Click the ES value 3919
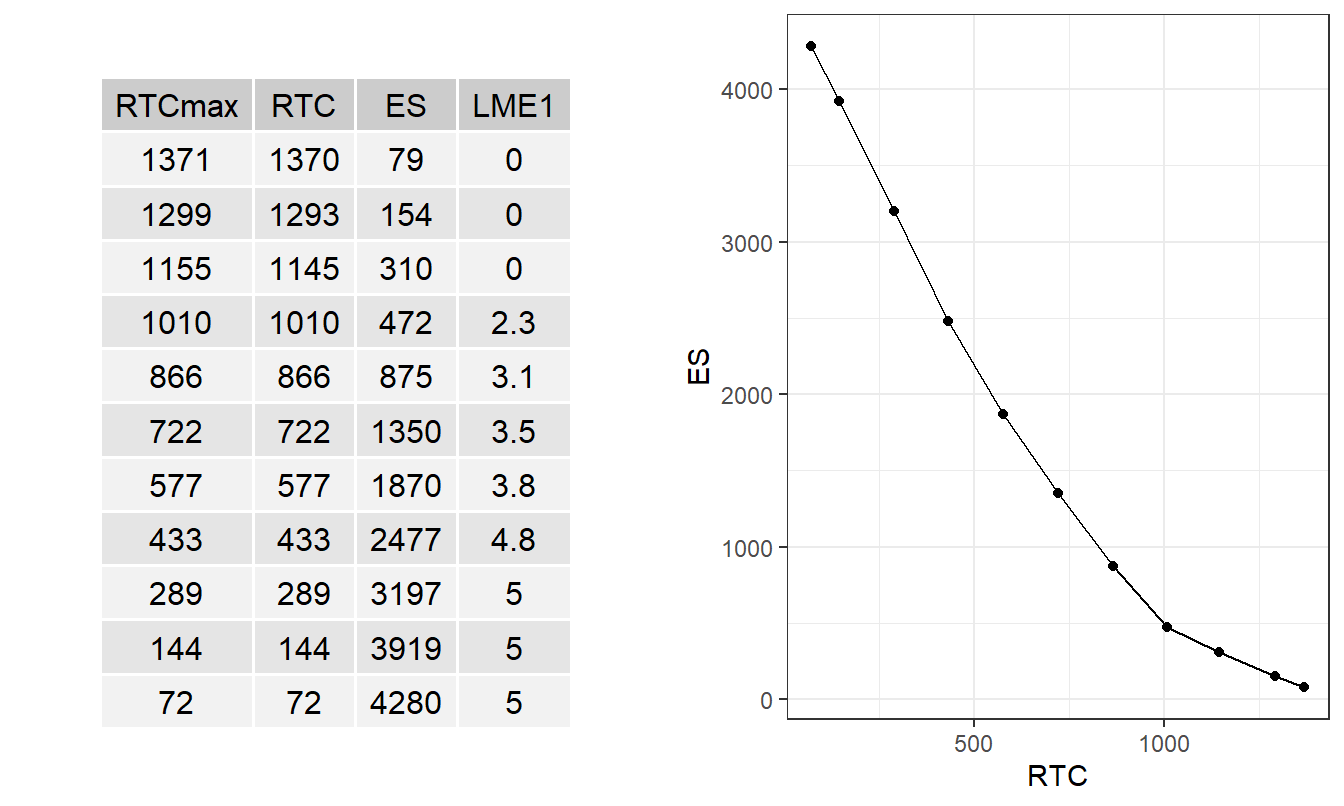1344x806 pixels. [x=406, y=648]
